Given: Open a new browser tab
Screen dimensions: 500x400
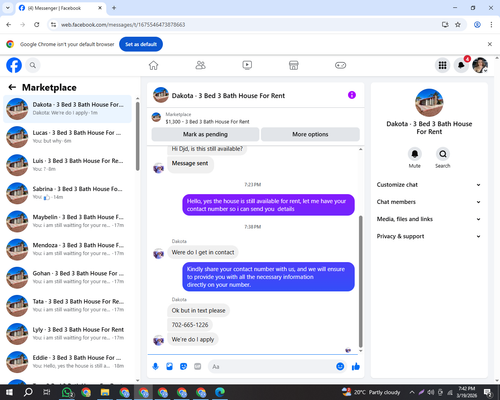Looking at the screenshot, I should pyautogui.click(x=114, y=8).
